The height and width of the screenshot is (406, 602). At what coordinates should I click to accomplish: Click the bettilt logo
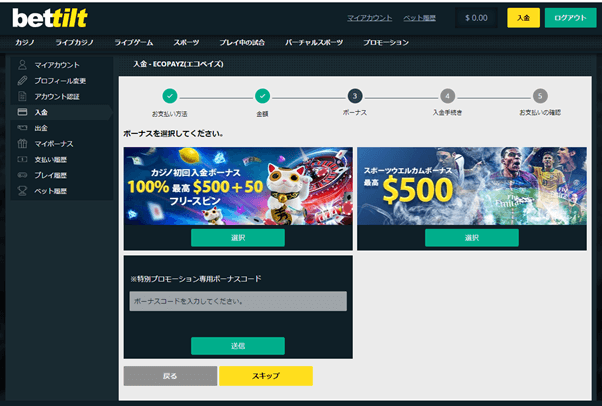[x=50, y=18]
